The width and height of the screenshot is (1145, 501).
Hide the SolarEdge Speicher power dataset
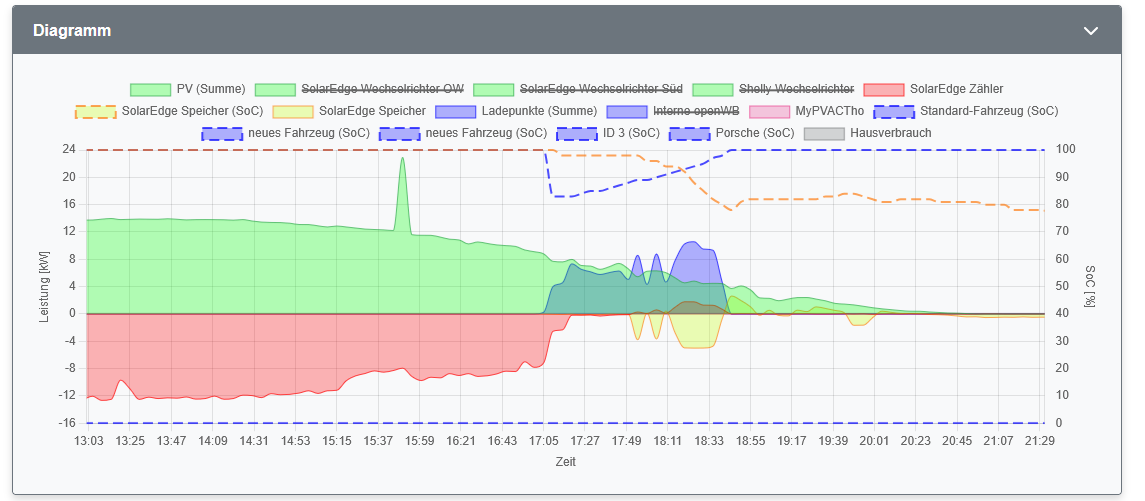(372, 111)
